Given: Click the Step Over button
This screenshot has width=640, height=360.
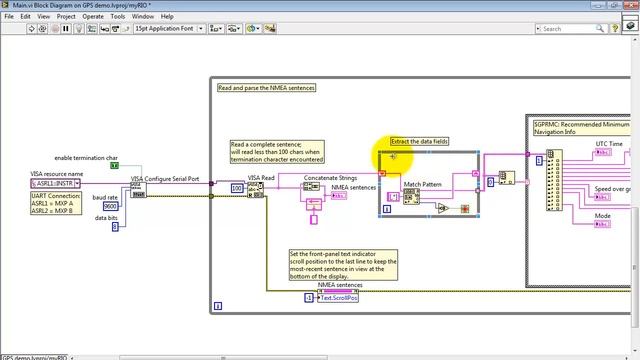Looking at the screenshot, I should [x=116, y=29].
